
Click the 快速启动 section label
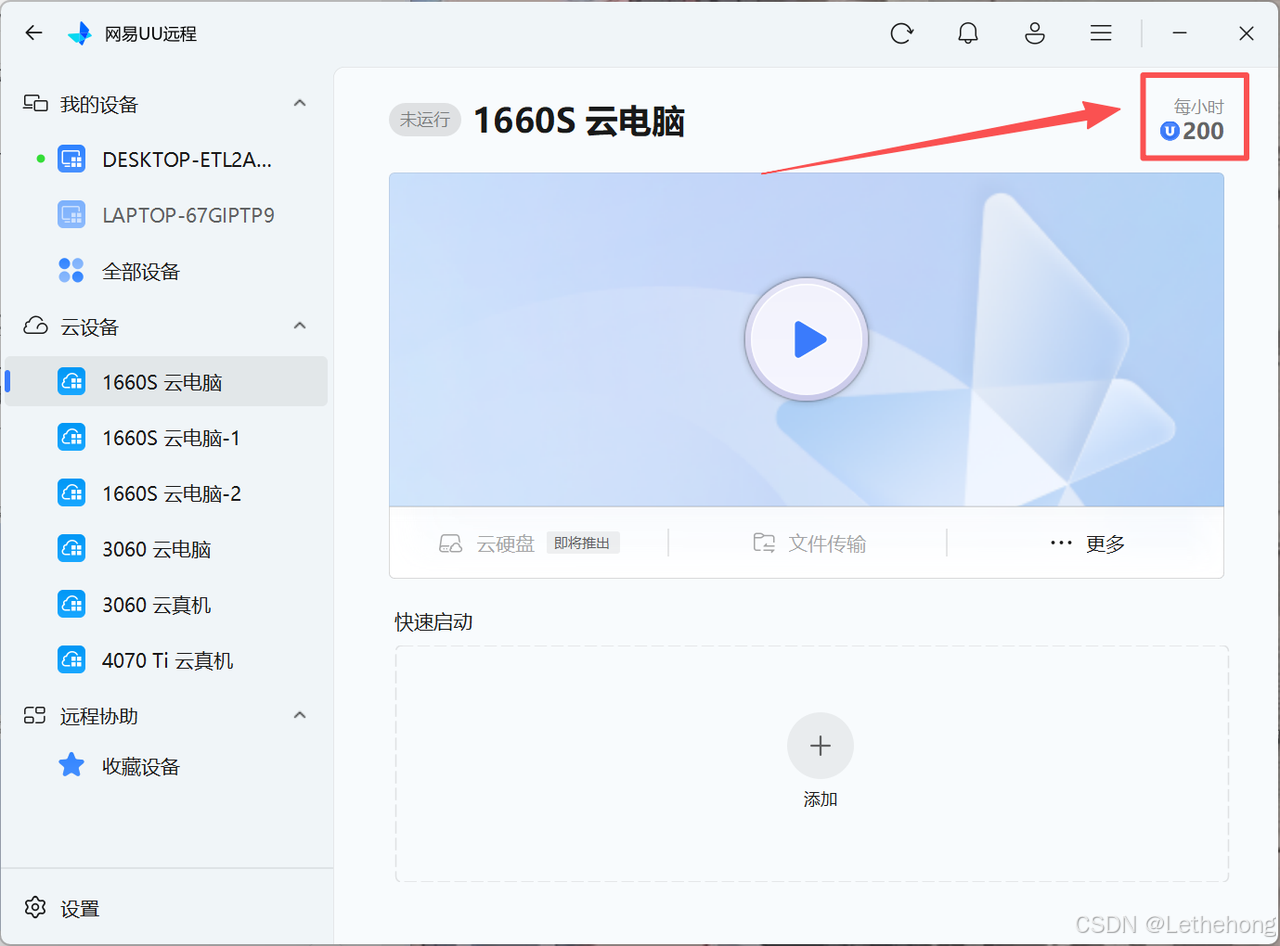click(x=434, y=622)
